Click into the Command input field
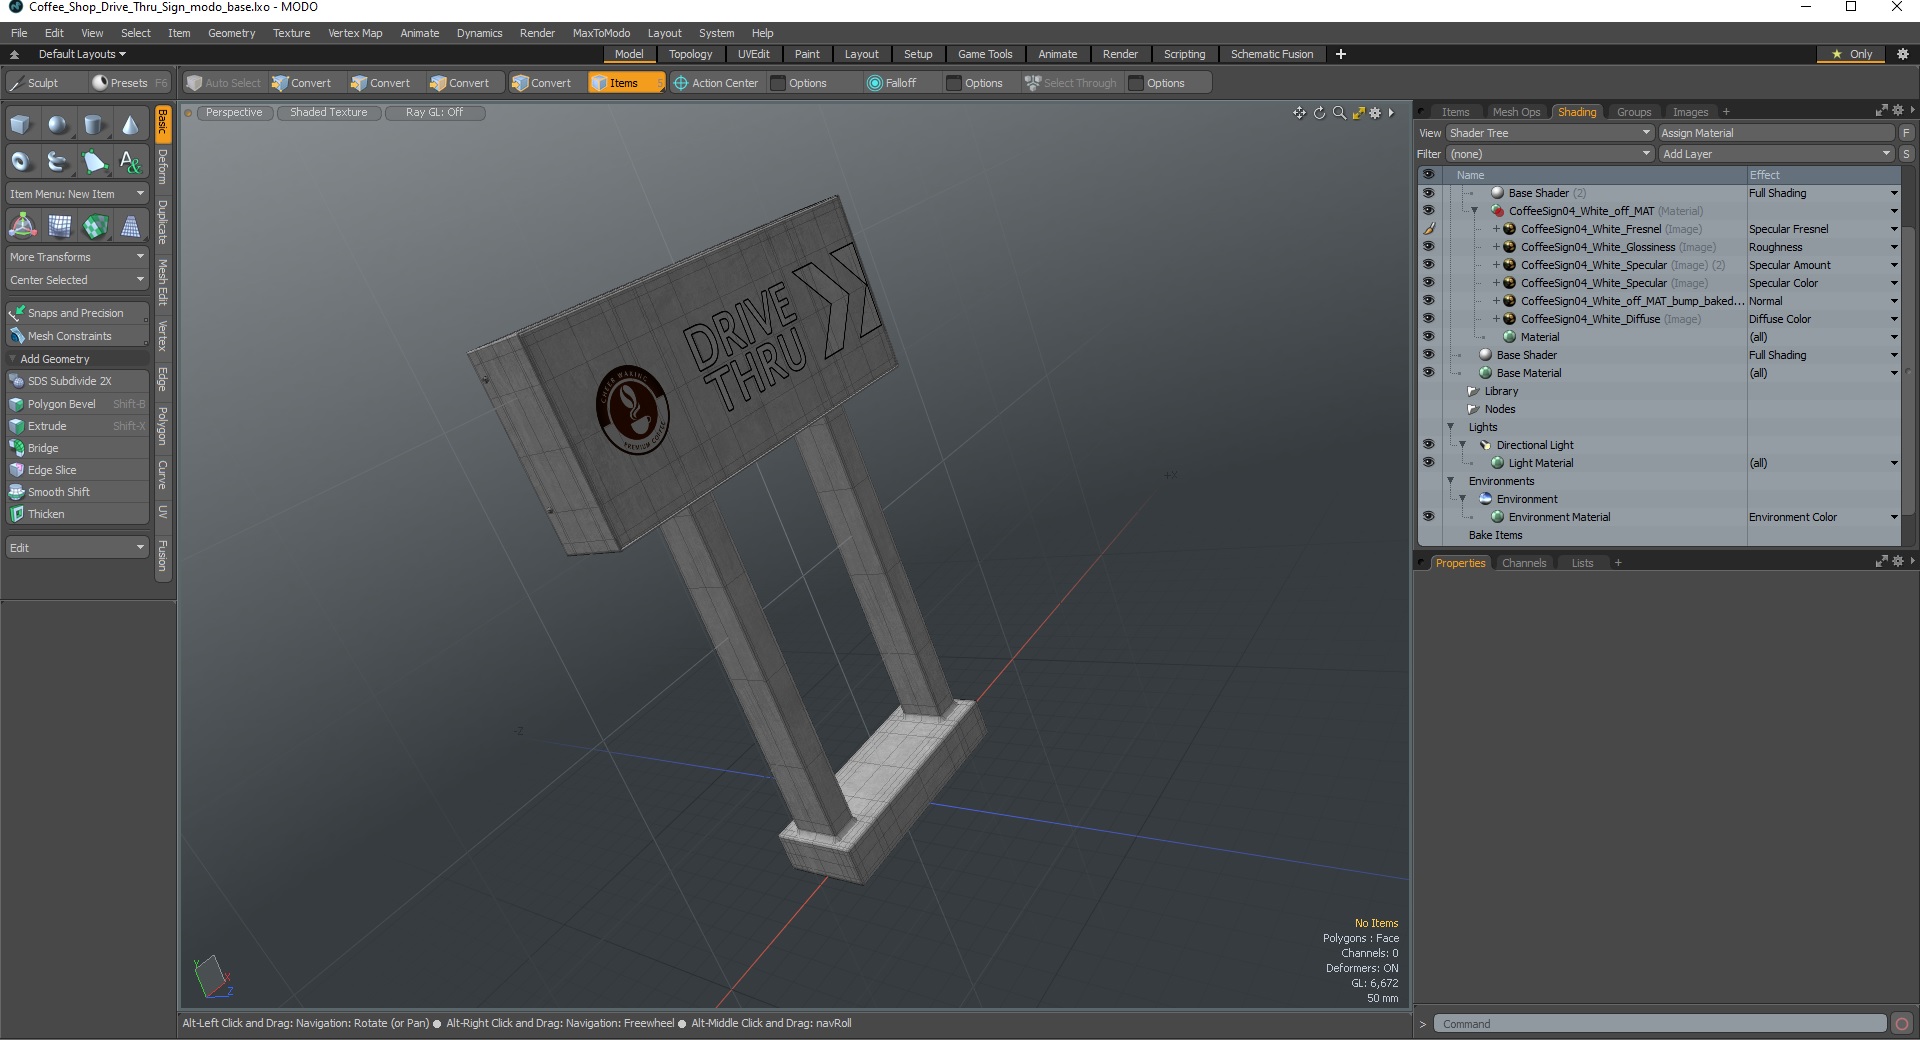The image size is (1920, 1040). point(1660,1023)
